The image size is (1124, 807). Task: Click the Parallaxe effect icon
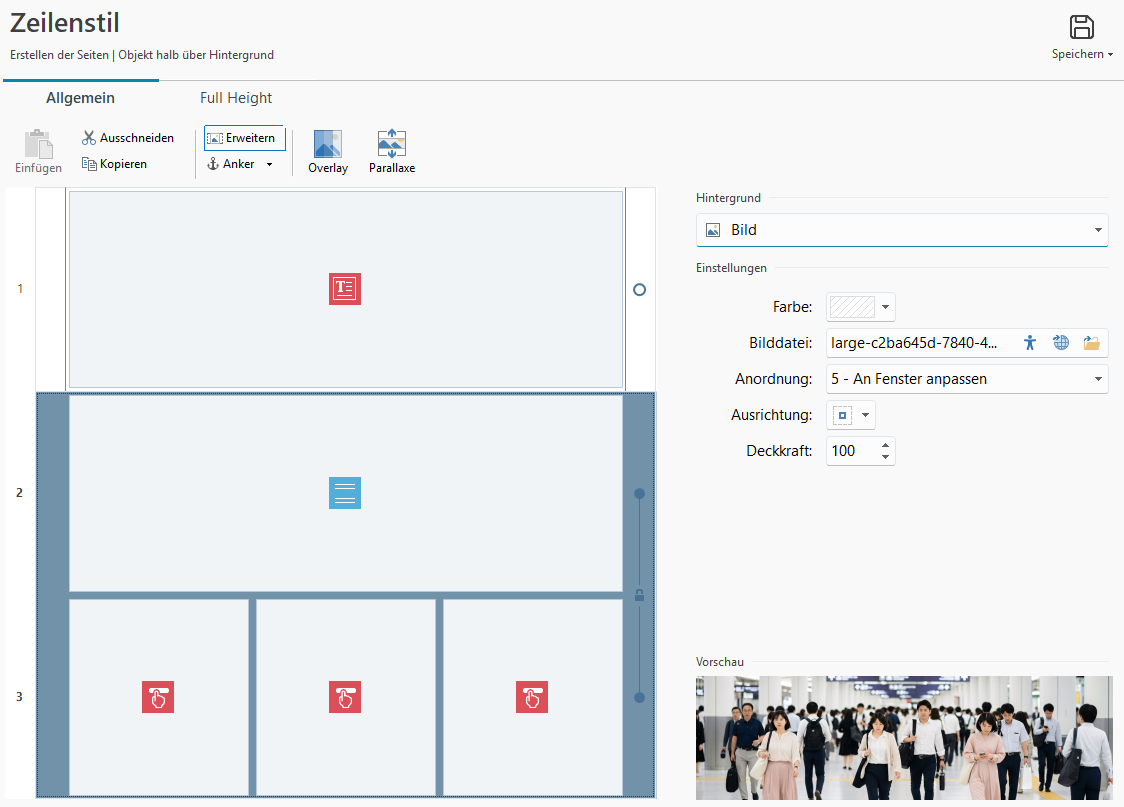tap(391, 145)
